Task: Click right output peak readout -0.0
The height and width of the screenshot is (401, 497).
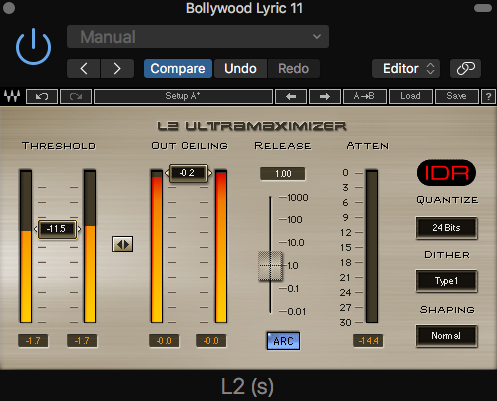Action: coord(211,341)
